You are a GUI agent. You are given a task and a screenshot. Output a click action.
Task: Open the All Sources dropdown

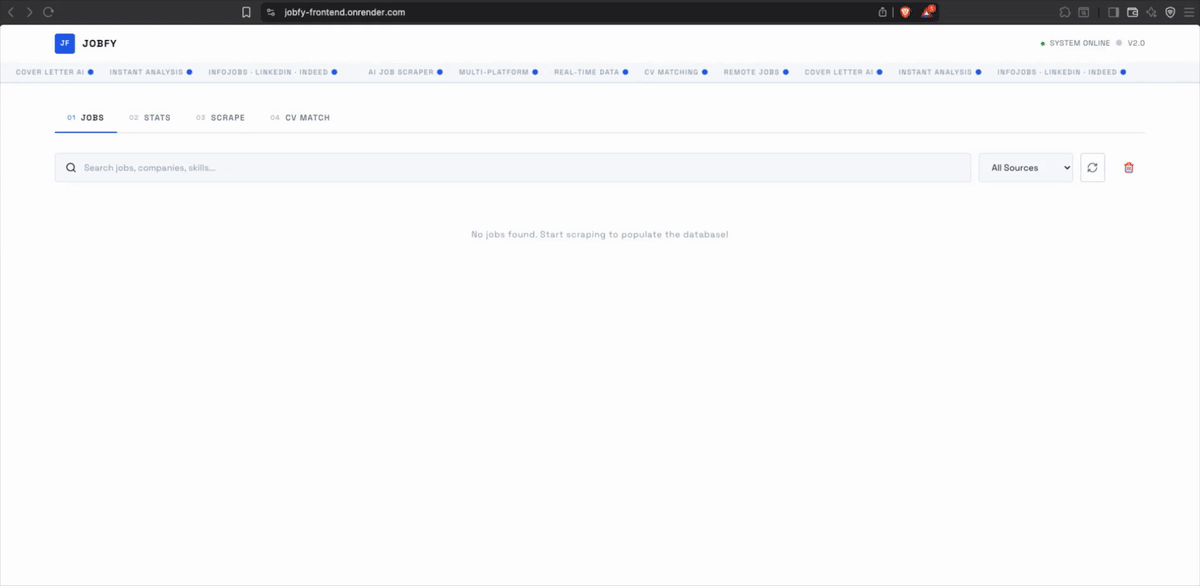click(x=1025, y=167)
